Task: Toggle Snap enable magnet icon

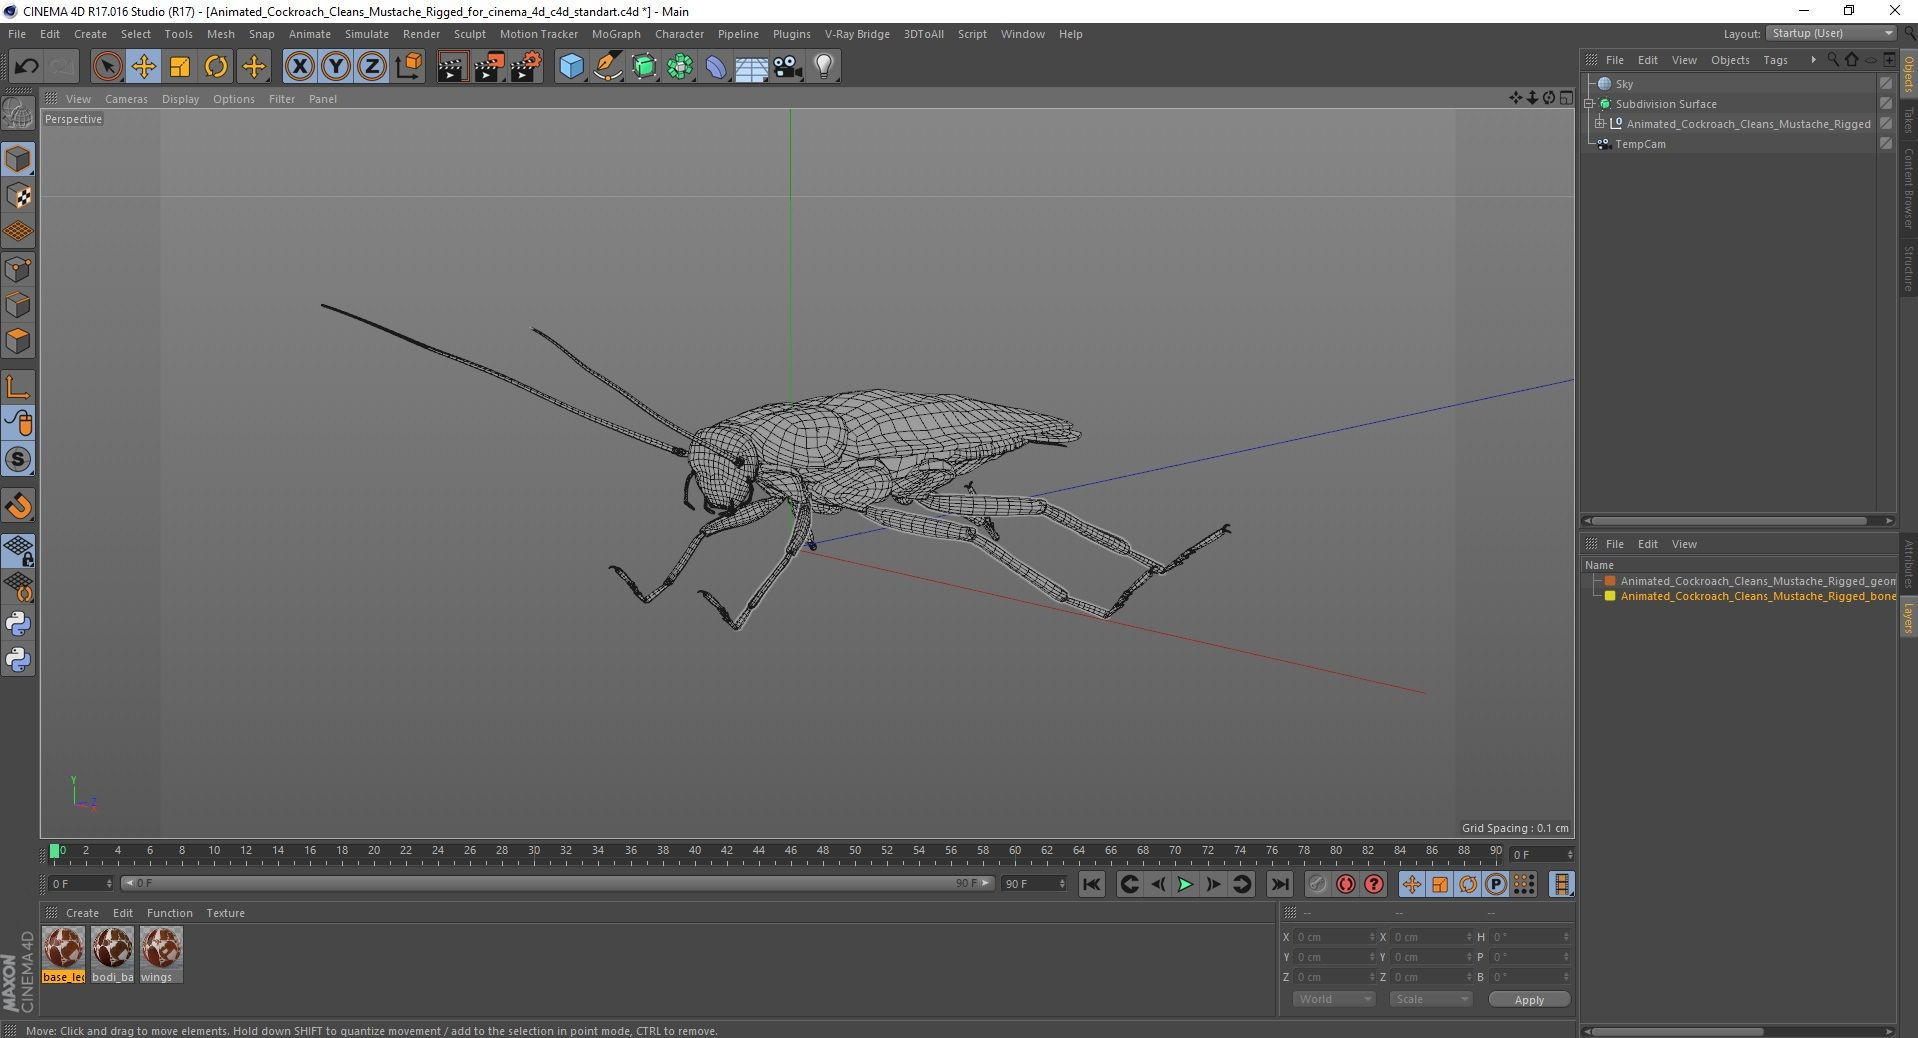Action: pyautogui.click(x=18, y=506)
